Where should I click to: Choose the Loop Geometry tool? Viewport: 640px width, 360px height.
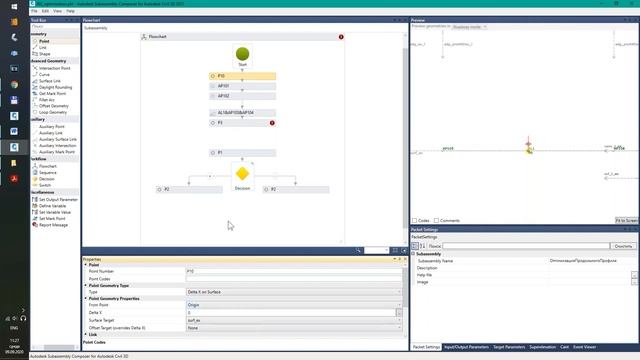(53, 112)
